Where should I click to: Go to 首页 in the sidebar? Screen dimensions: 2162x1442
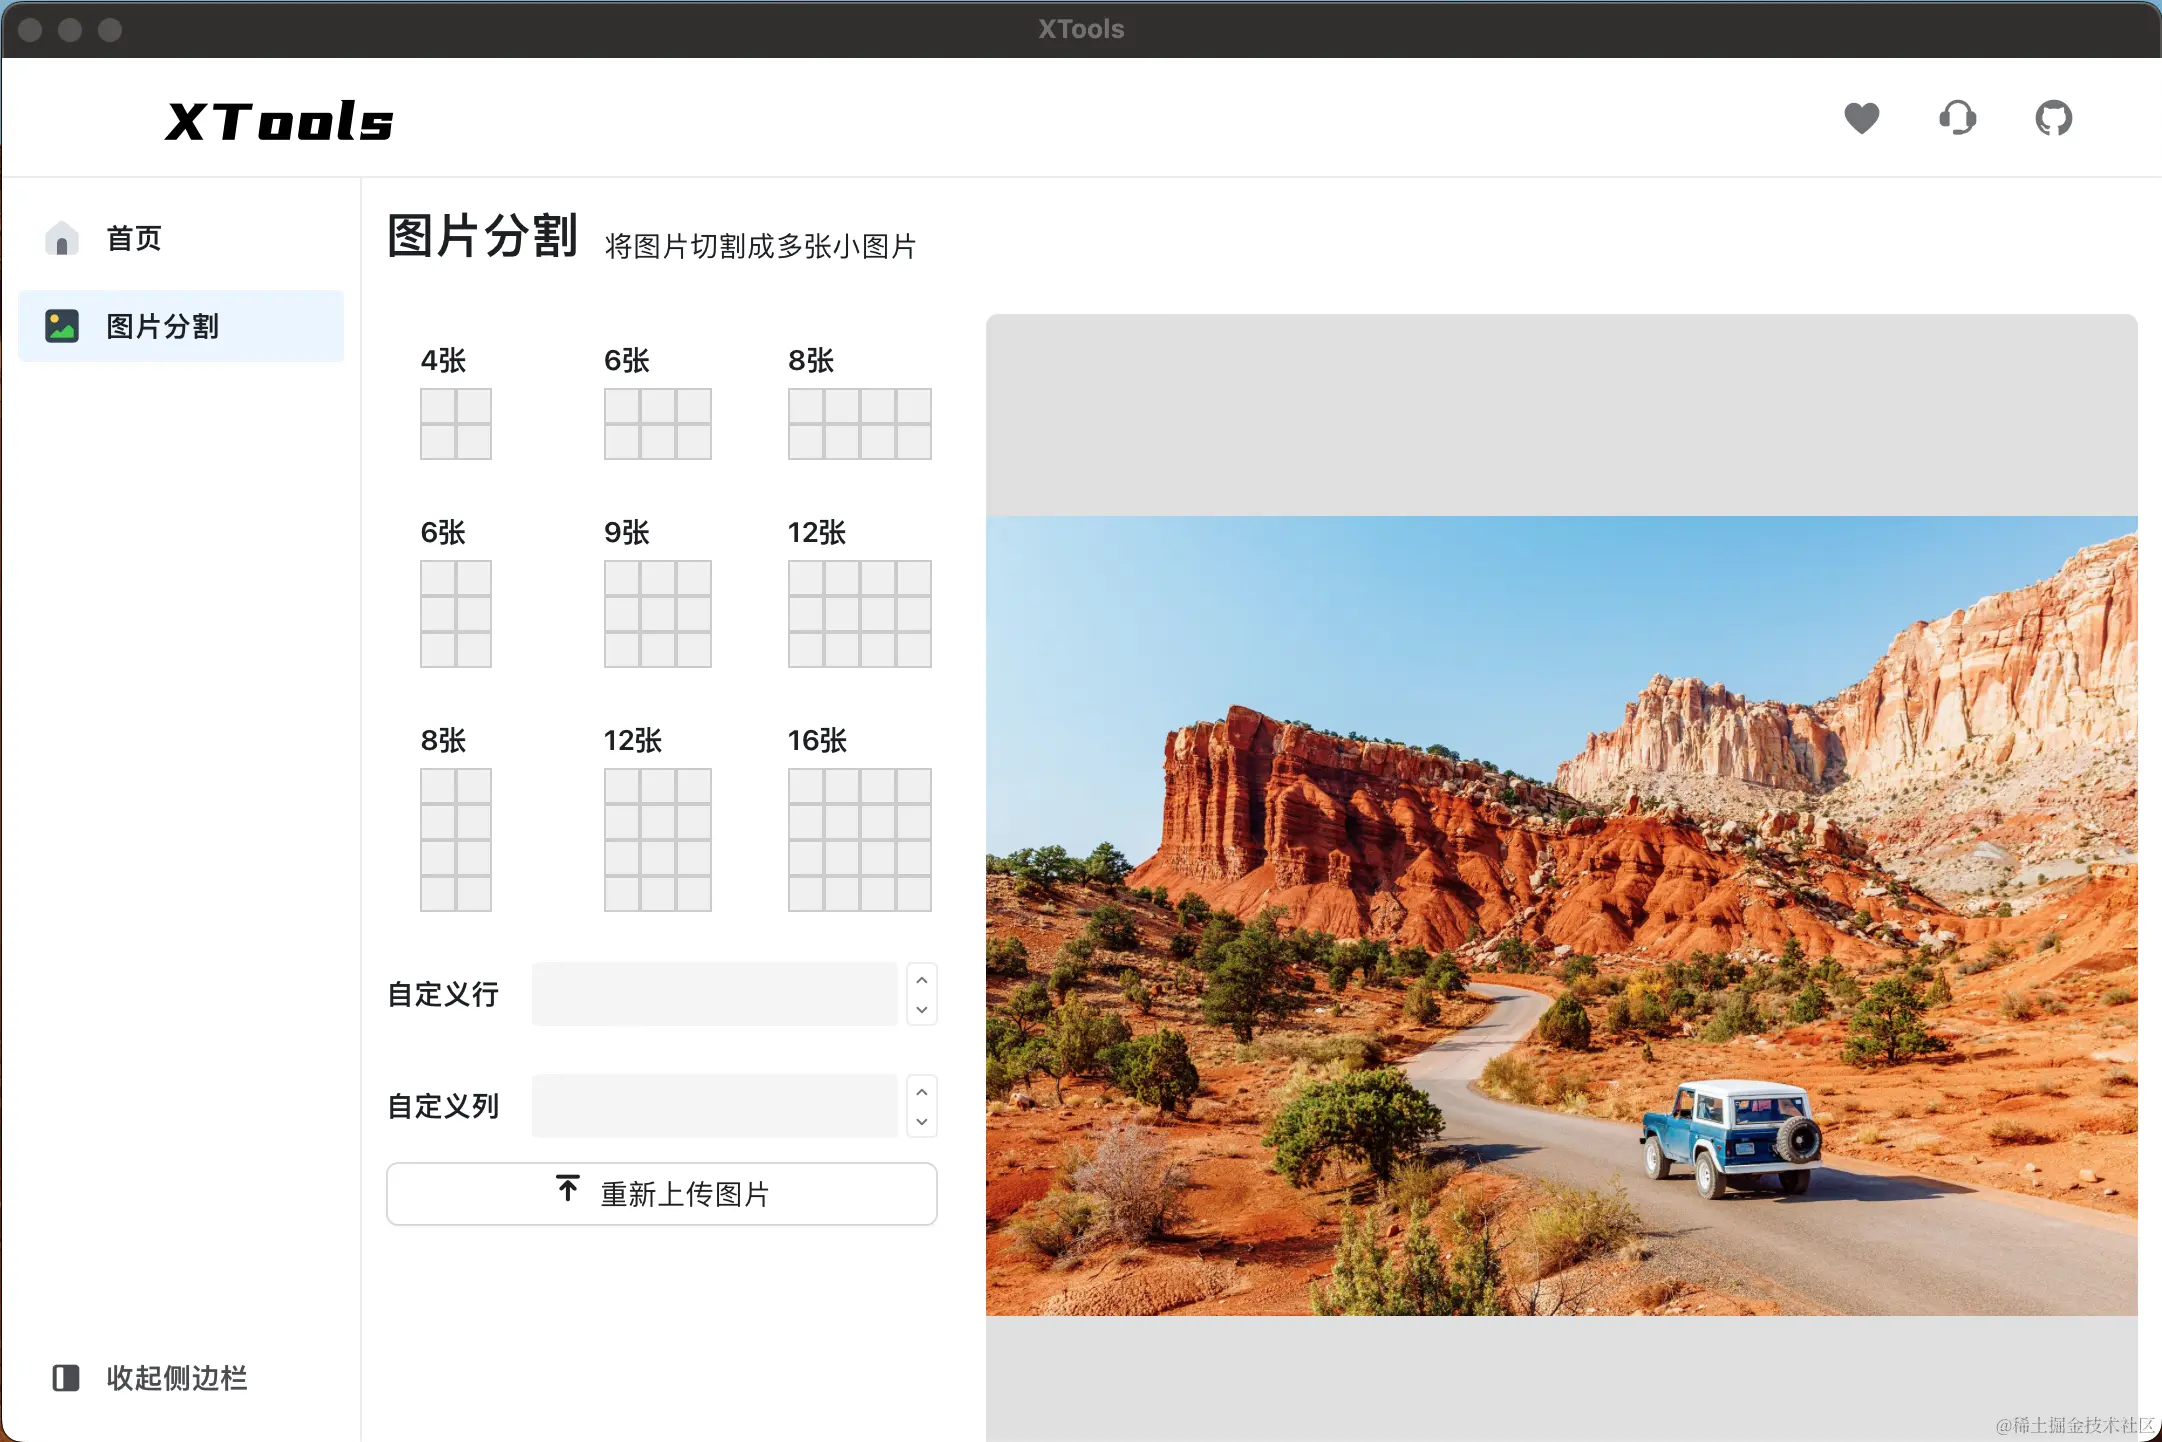point(134,239)
